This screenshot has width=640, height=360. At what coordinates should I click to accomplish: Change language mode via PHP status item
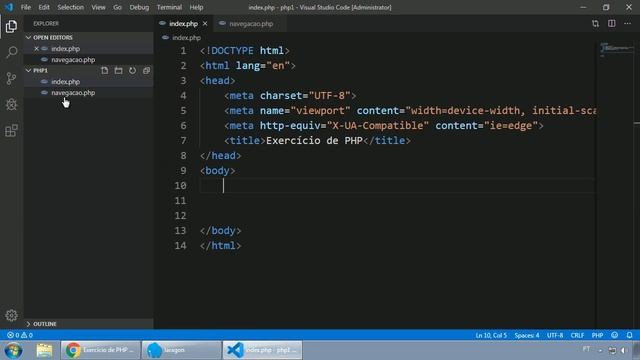597,335
